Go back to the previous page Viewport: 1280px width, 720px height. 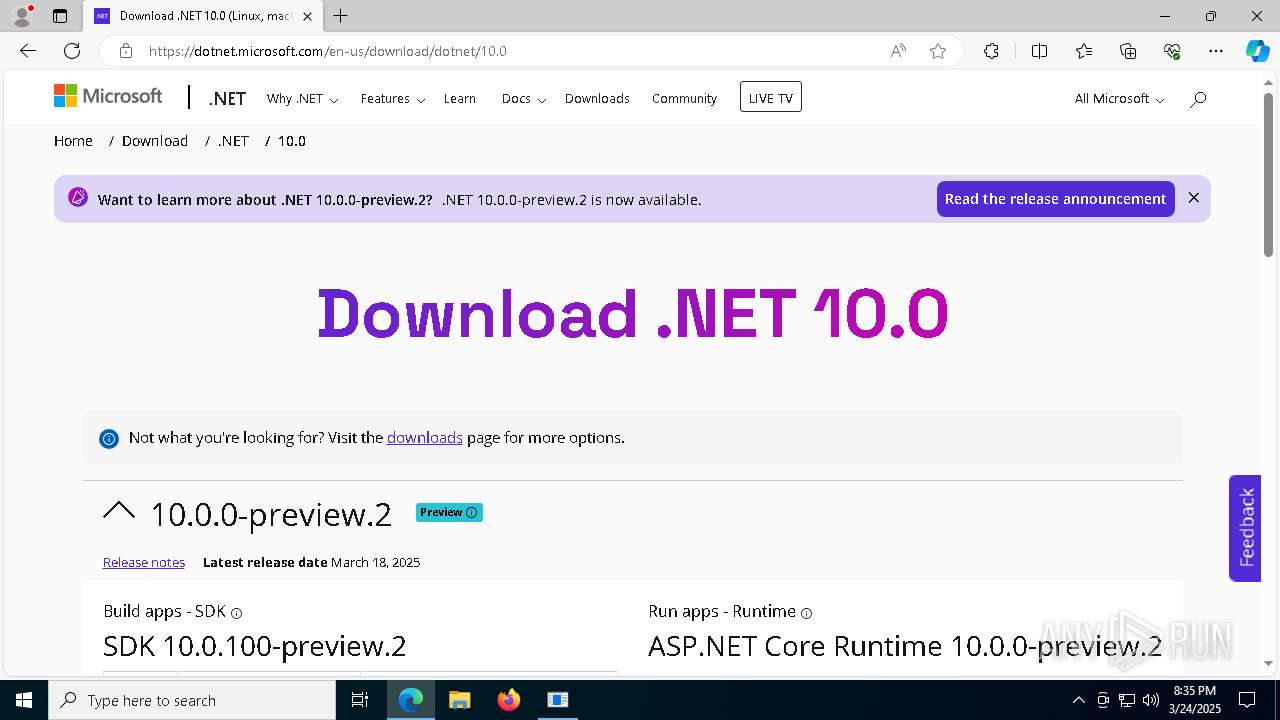point(28,51)
